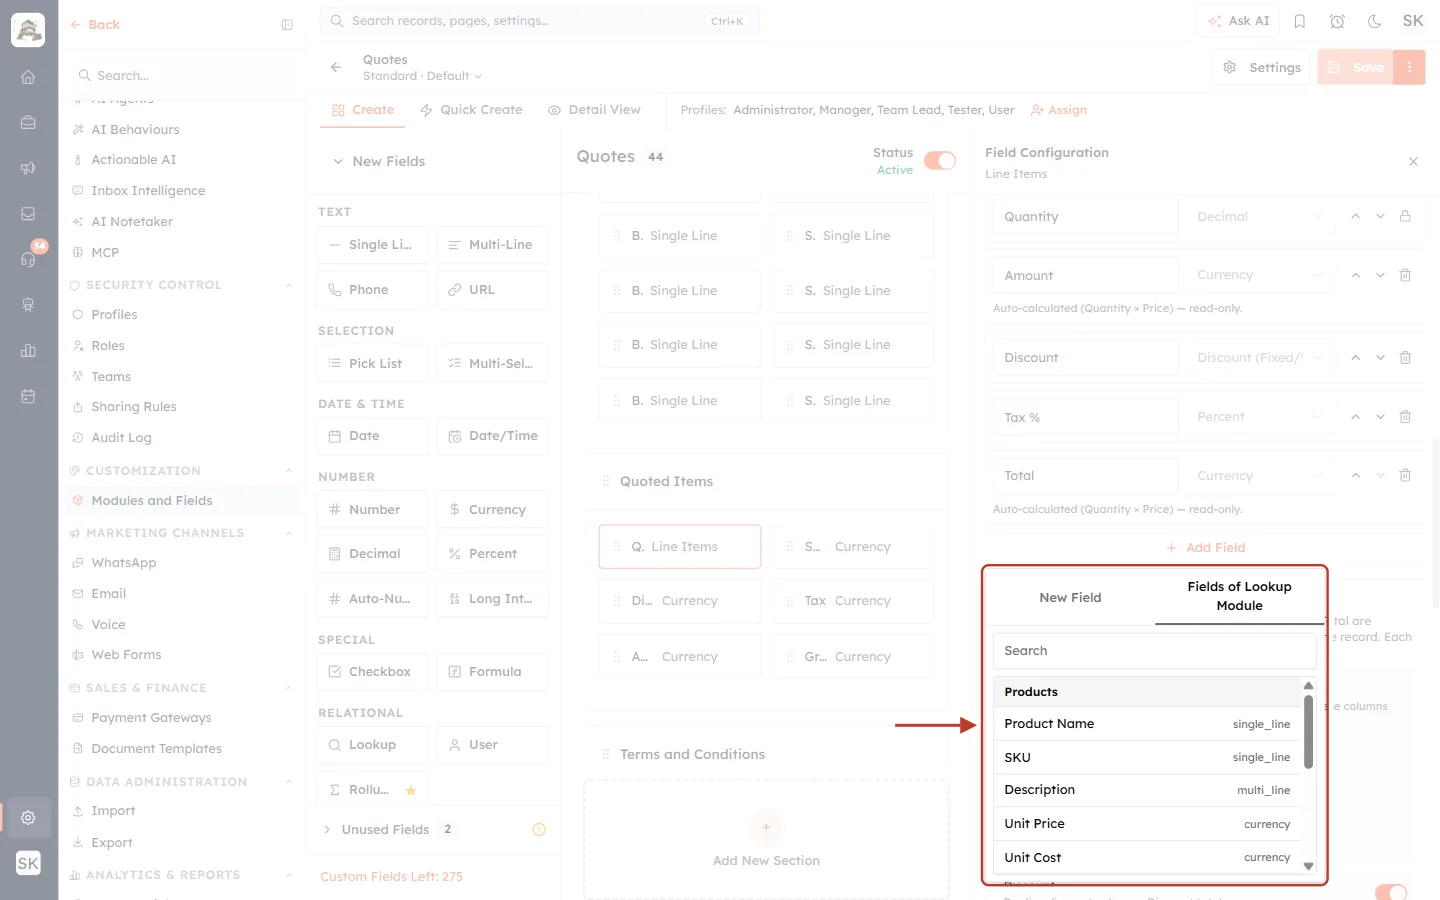Image resolution: width=1440 pixels, height=900 pixels.
Task: Delete the Tax % field trash icon
Action: (x=1405, y=417)
